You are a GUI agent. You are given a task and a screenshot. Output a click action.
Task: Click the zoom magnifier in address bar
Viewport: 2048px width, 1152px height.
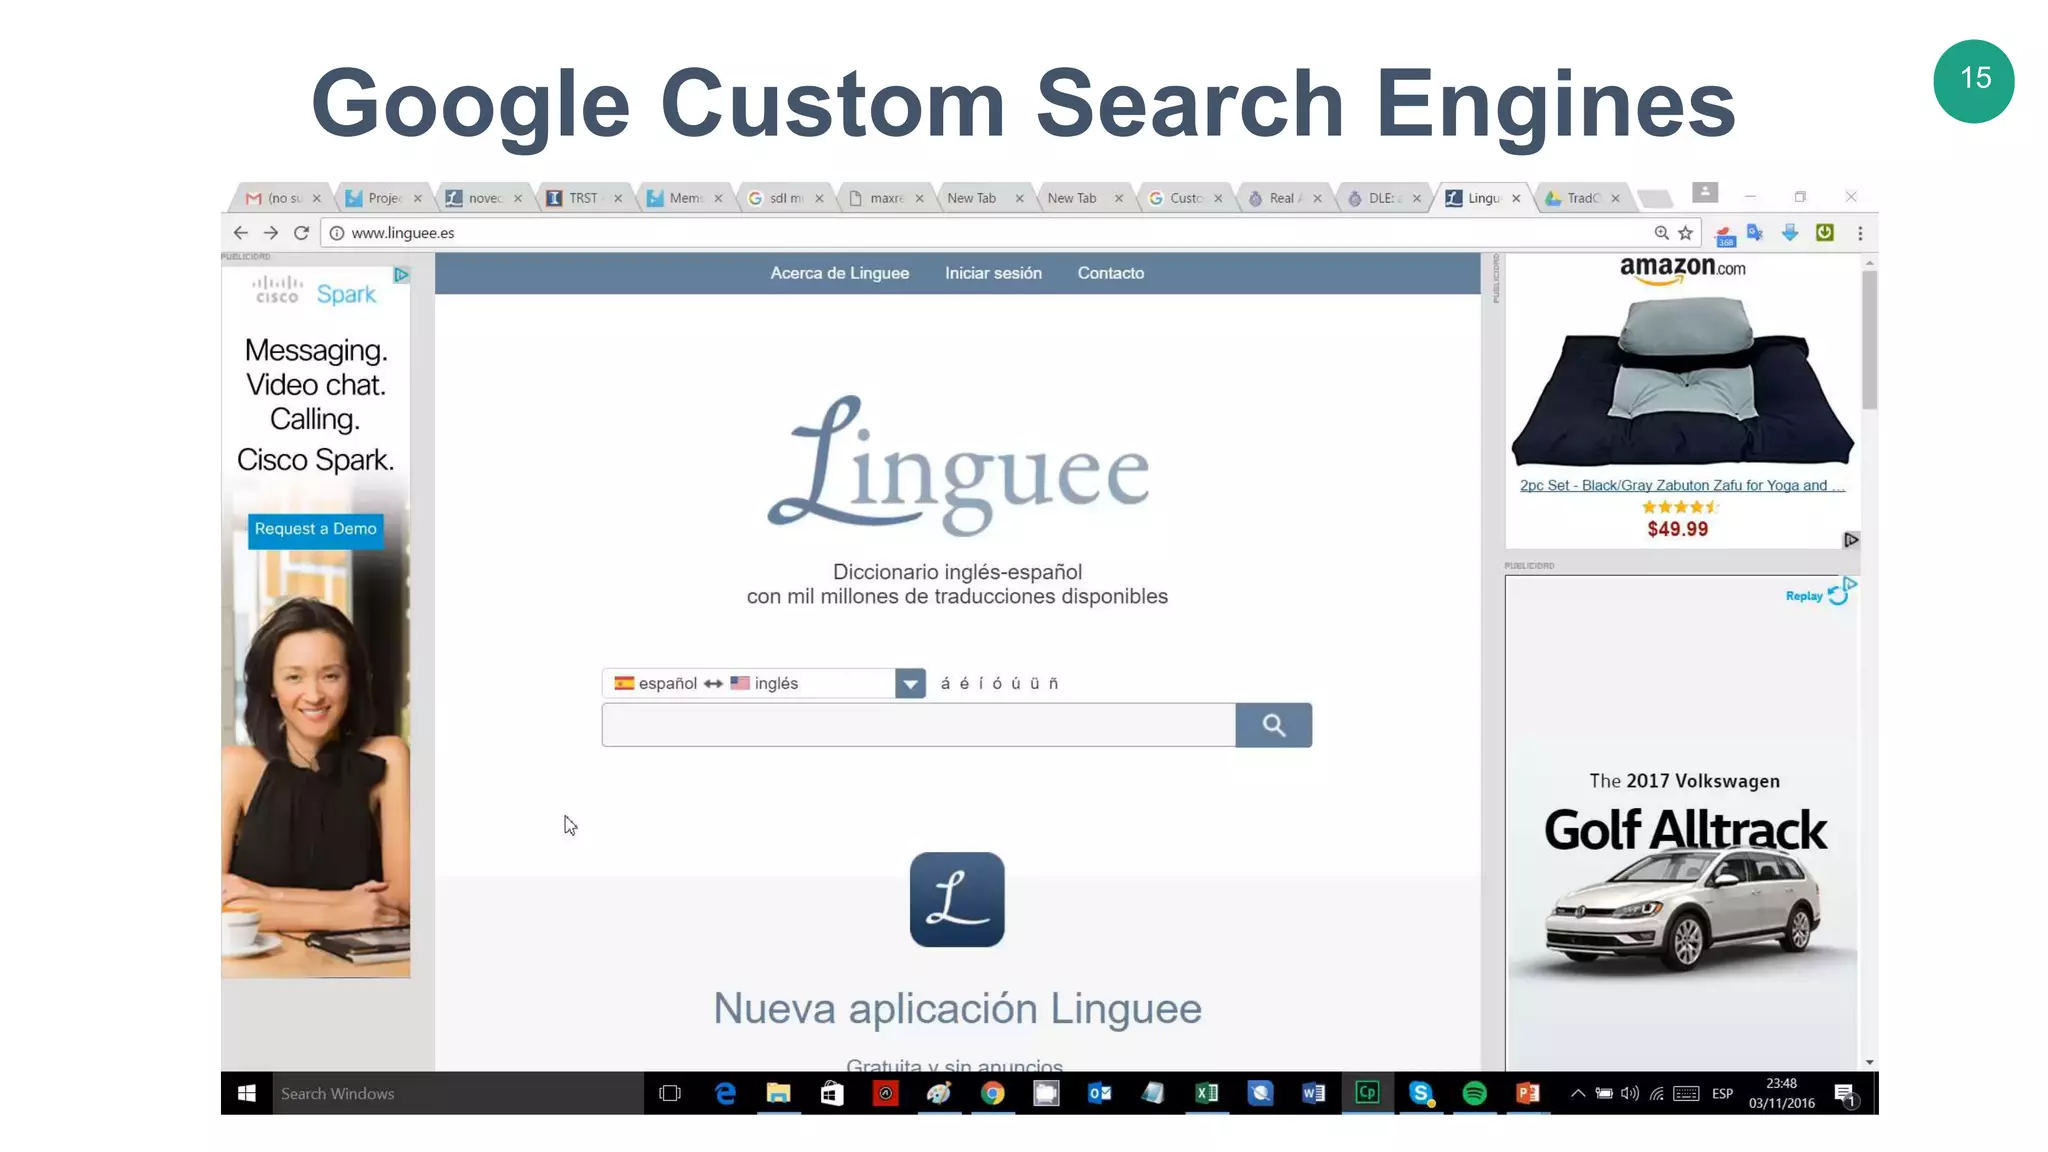(x=1661, y=233)
